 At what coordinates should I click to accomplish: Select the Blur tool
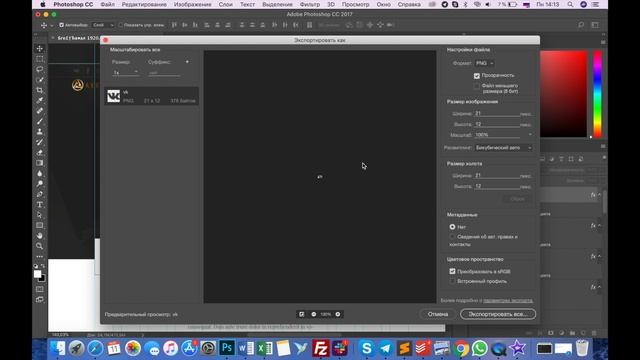(x=40, y=173)
